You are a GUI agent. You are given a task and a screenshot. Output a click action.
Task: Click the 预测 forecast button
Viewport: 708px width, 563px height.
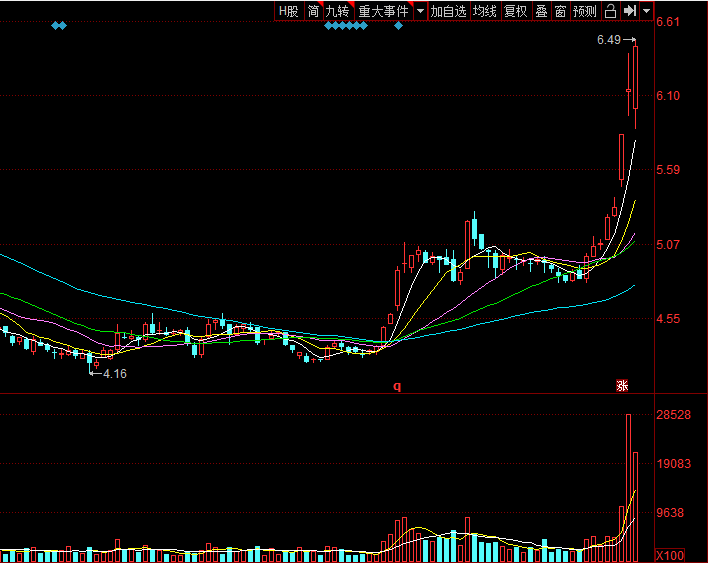pos(585,11)
